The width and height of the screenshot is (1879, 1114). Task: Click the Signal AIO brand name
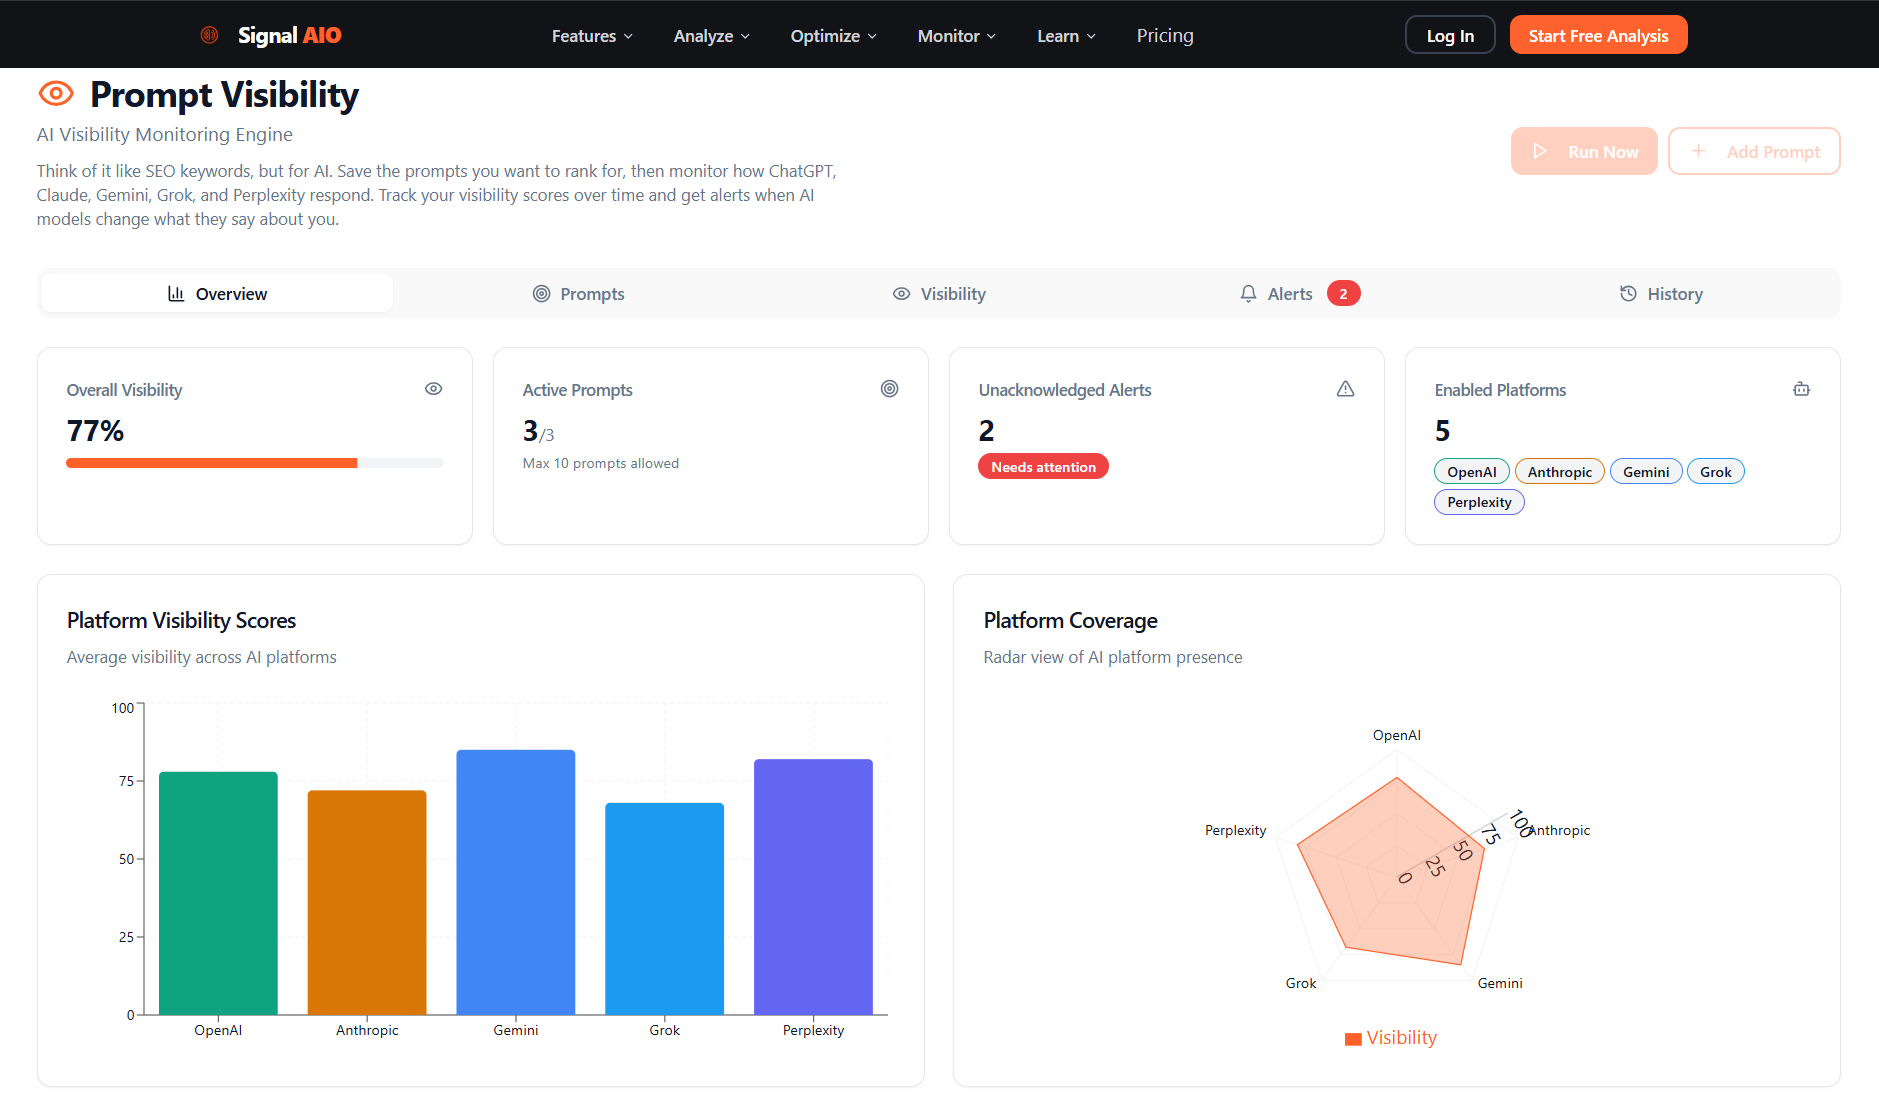tap(289, 35)
